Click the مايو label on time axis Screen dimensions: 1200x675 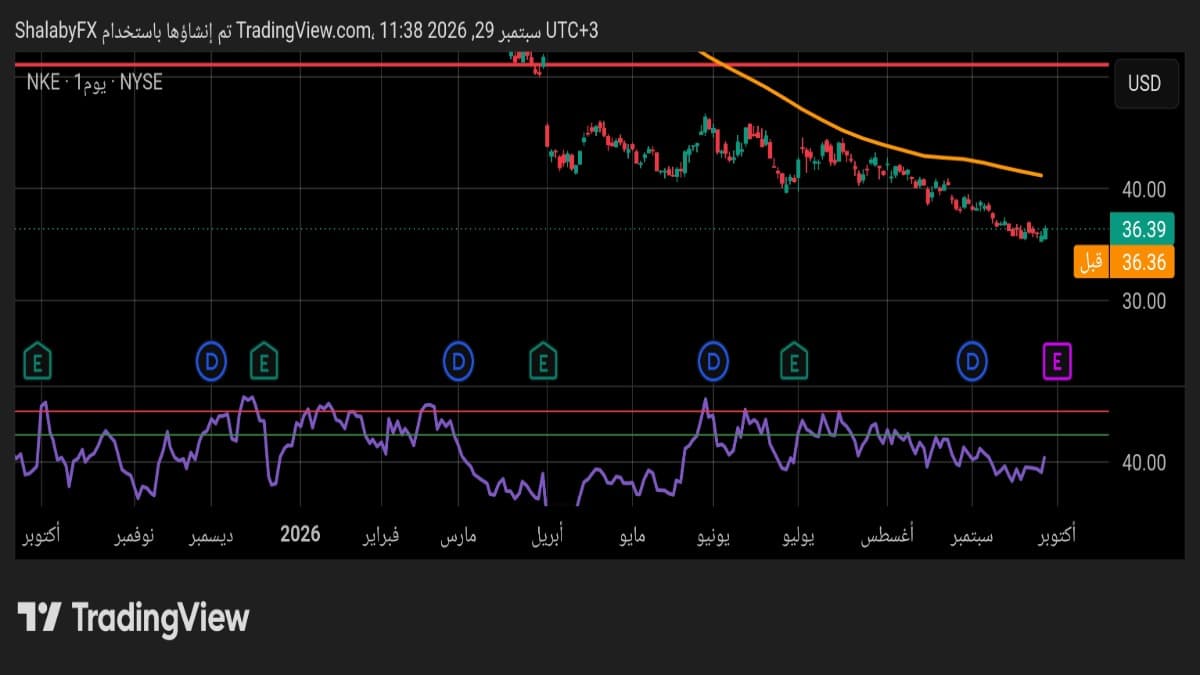(633, 536)
